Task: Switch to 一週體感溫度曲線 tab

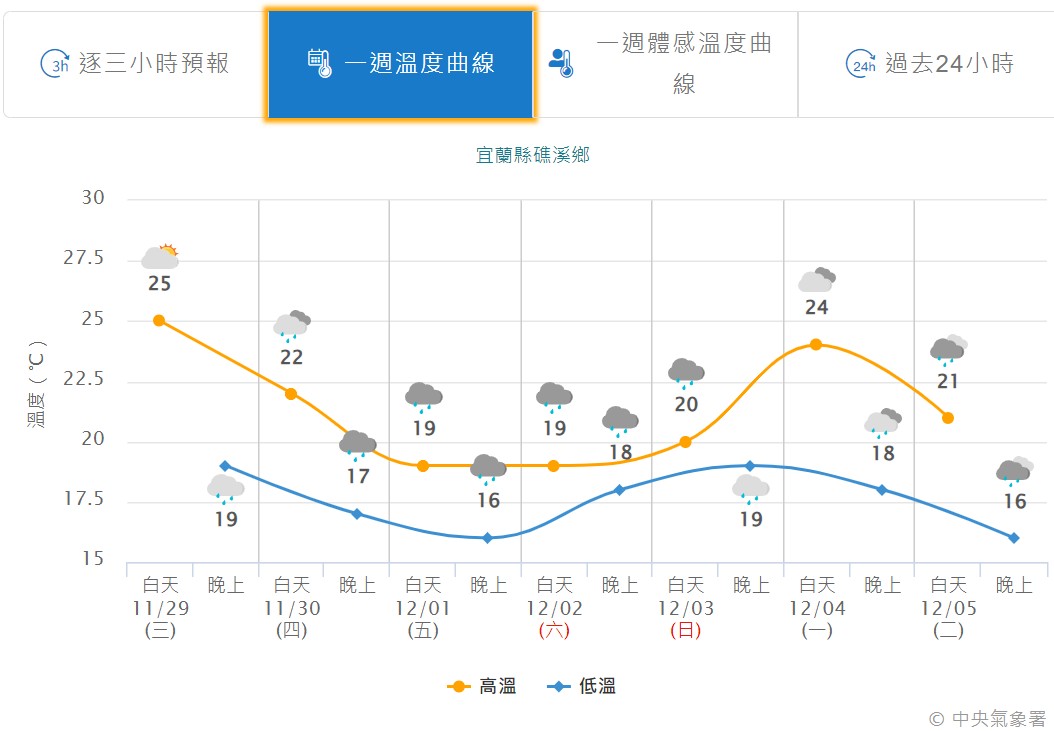Action: point(665,64)
